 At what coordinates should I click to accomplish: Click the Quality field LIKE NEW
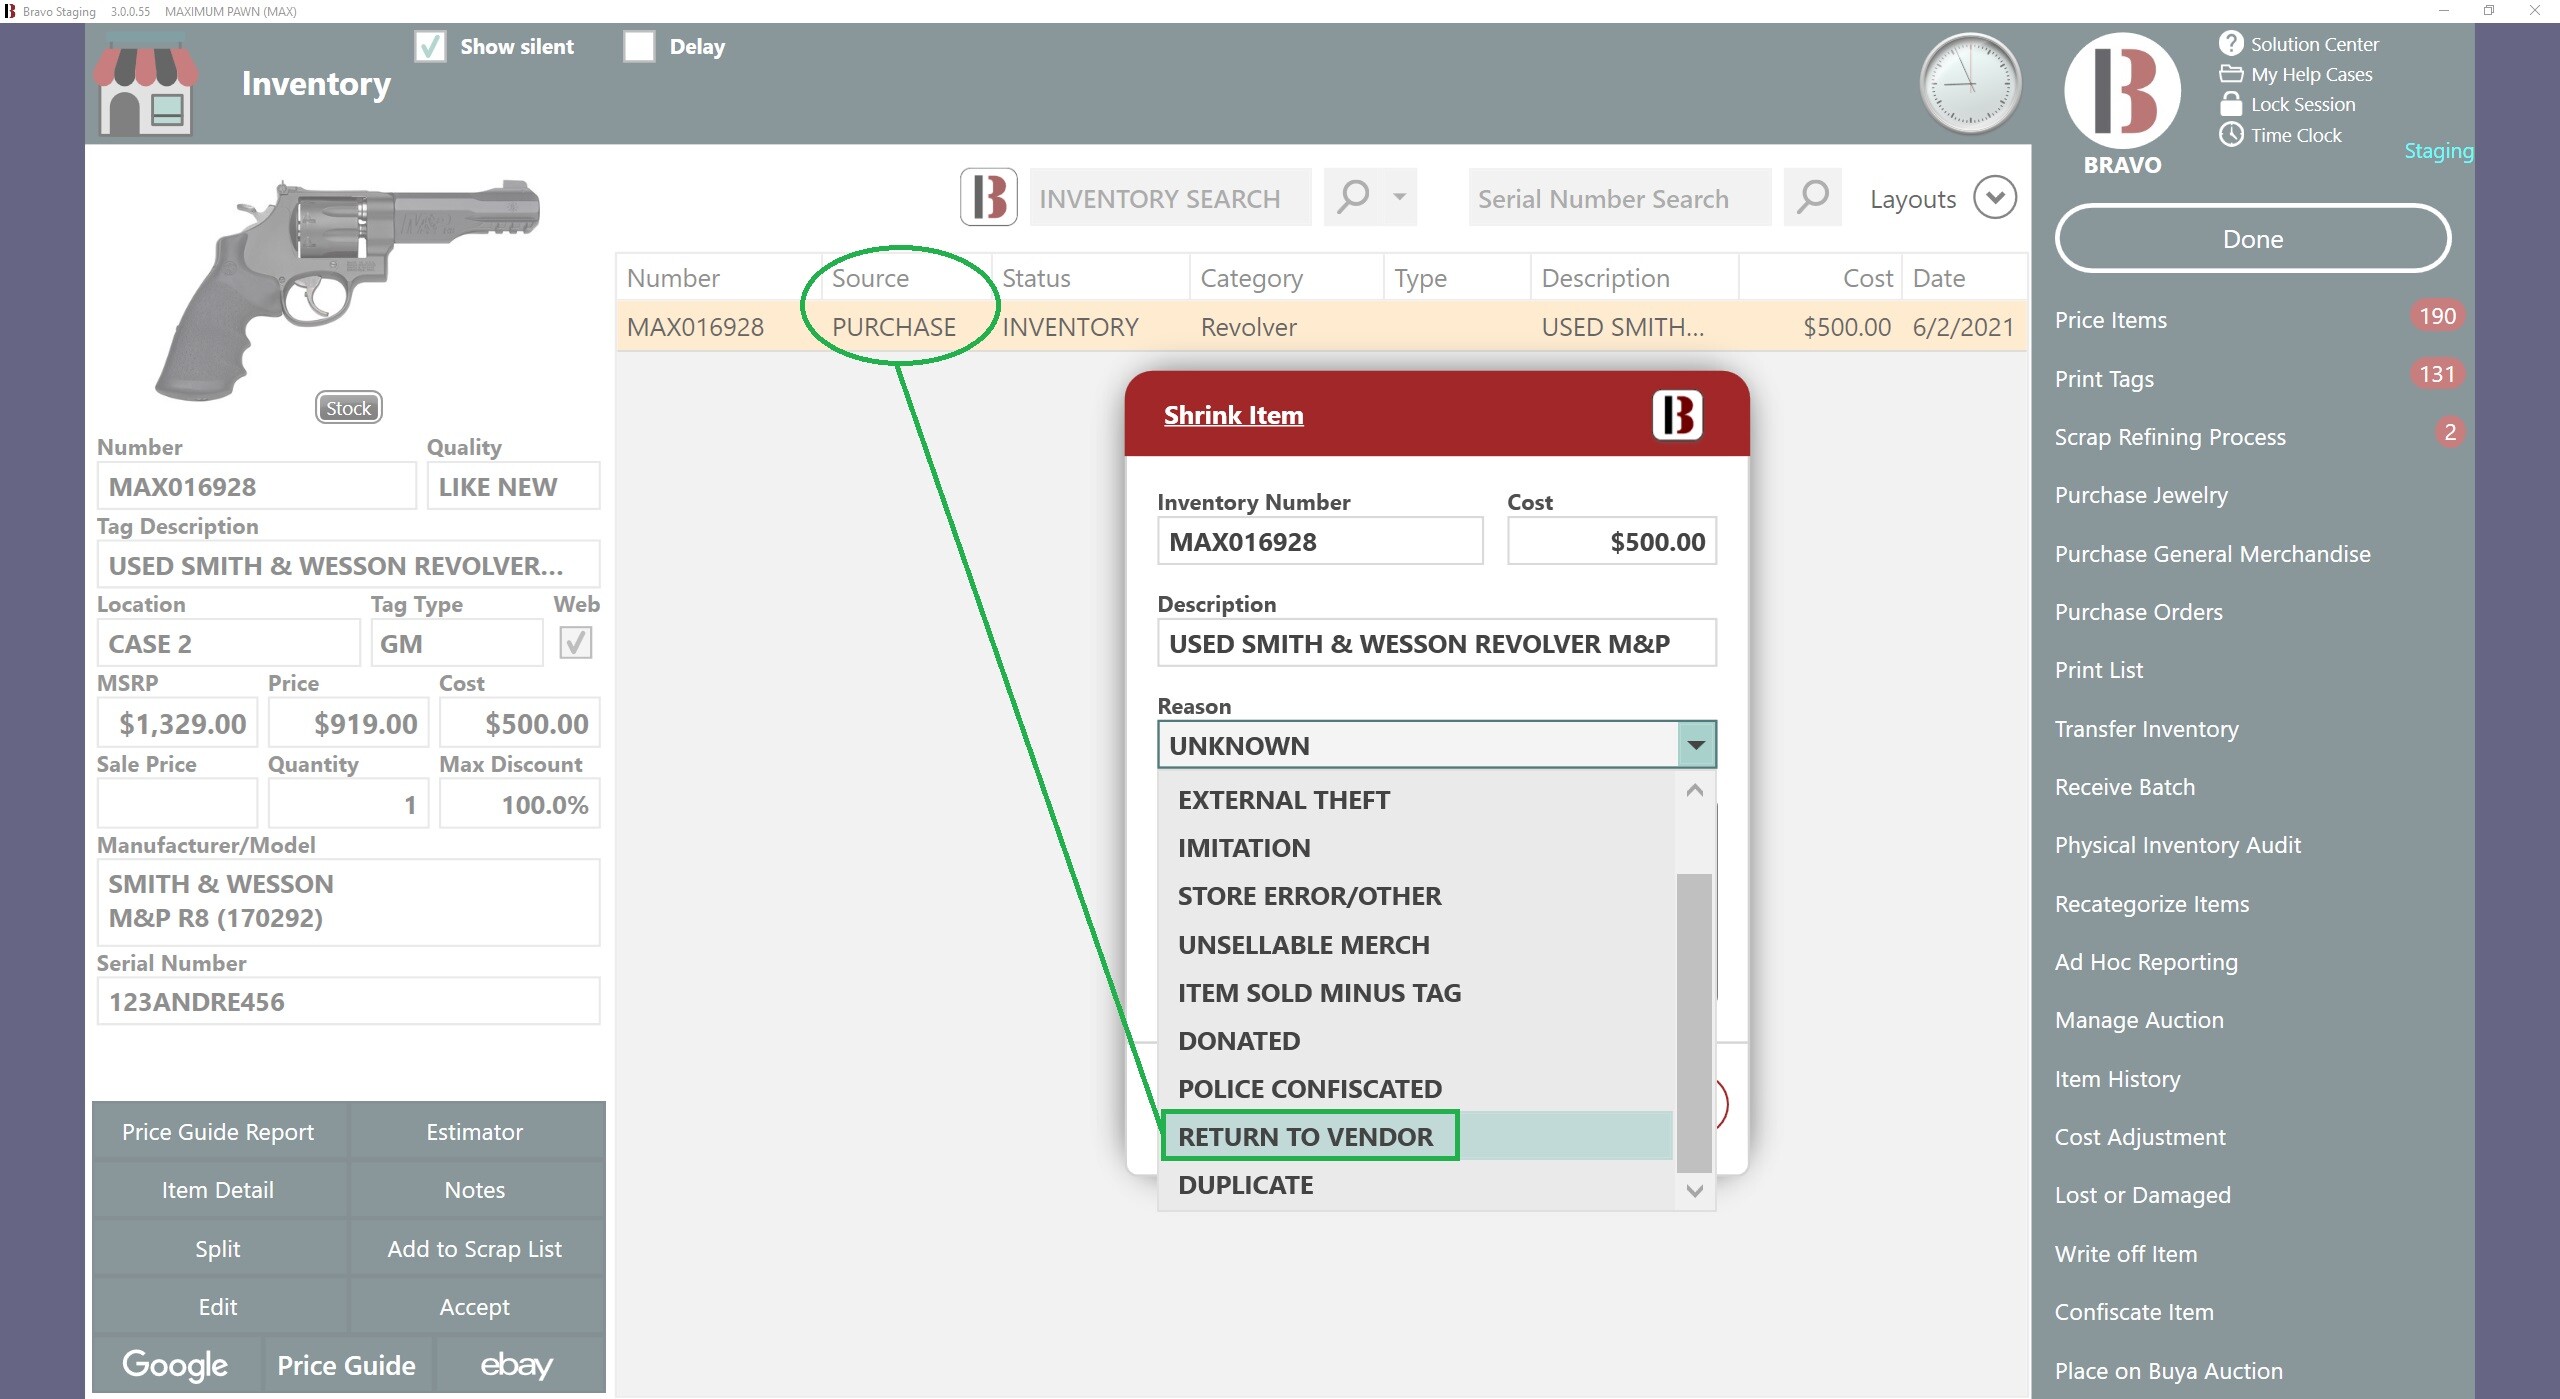tap(513, 486)
